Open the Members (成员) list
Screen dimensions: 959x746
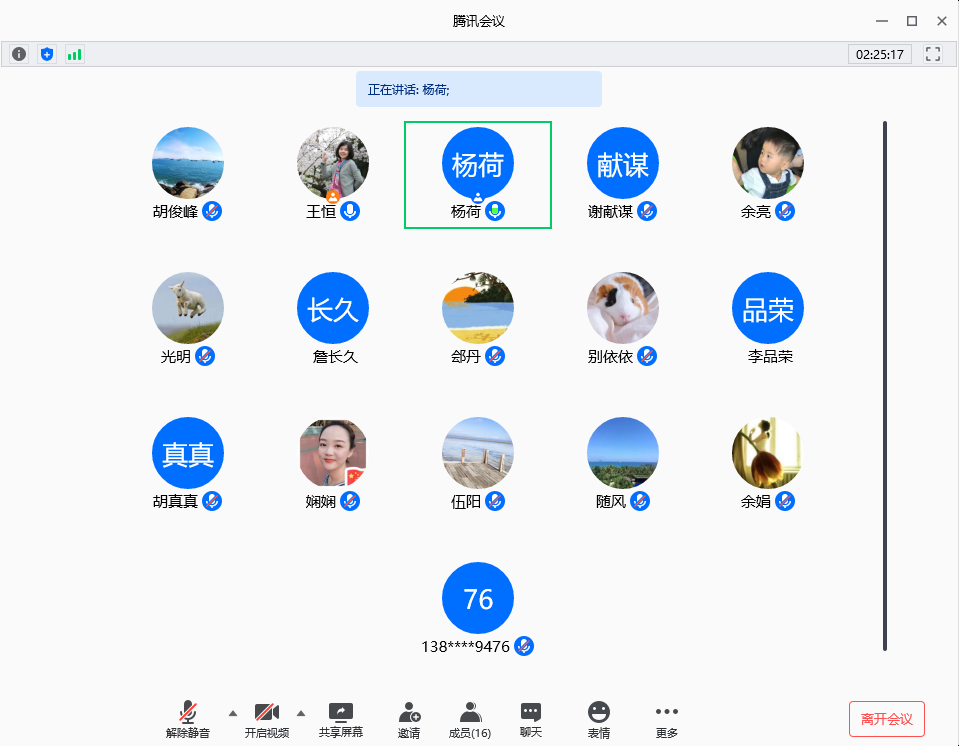point(469,719)
